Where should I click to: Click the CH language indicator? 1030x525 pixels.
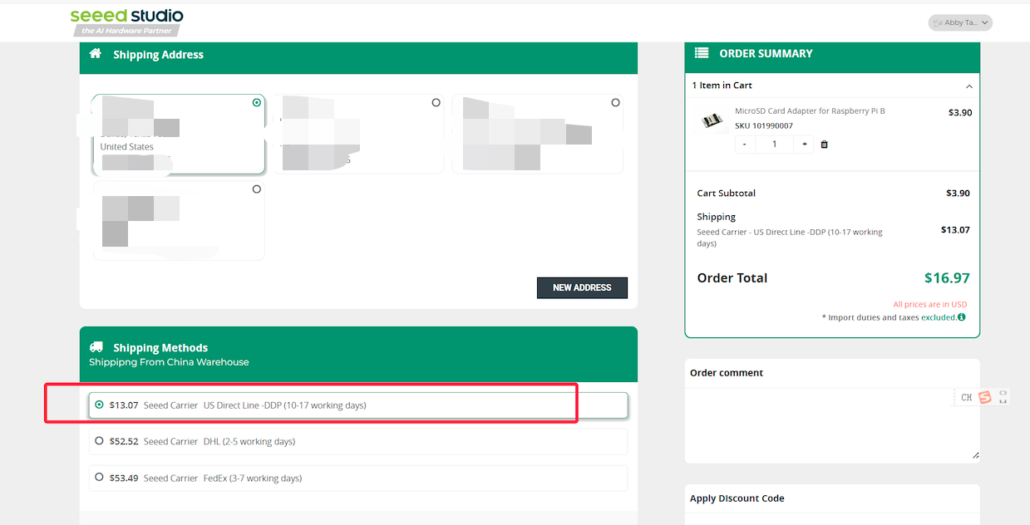point(966,398)
